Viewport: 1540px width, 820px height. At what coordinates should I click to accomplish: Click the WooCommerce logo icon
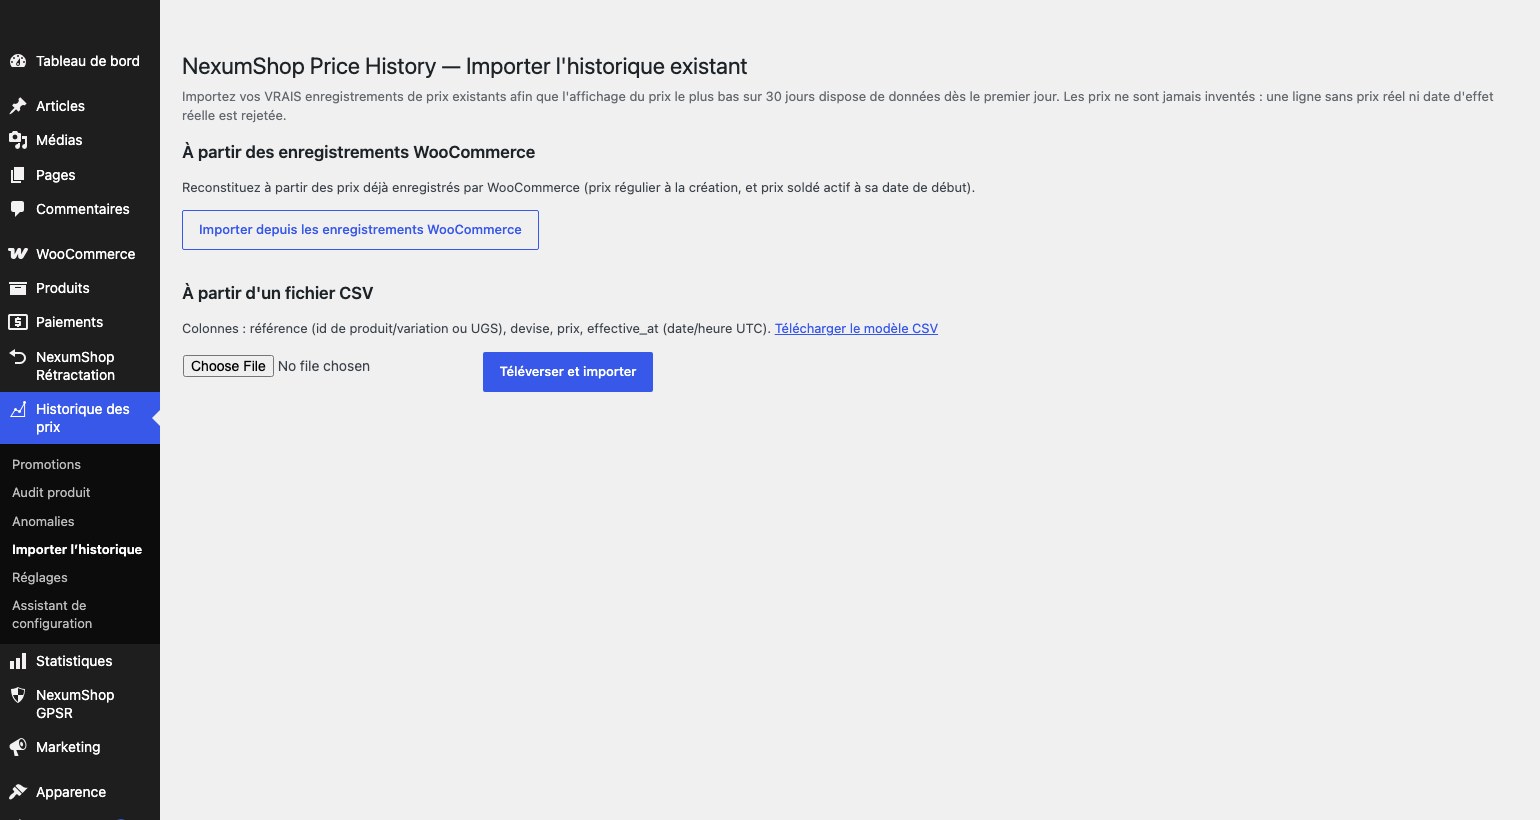18,254
